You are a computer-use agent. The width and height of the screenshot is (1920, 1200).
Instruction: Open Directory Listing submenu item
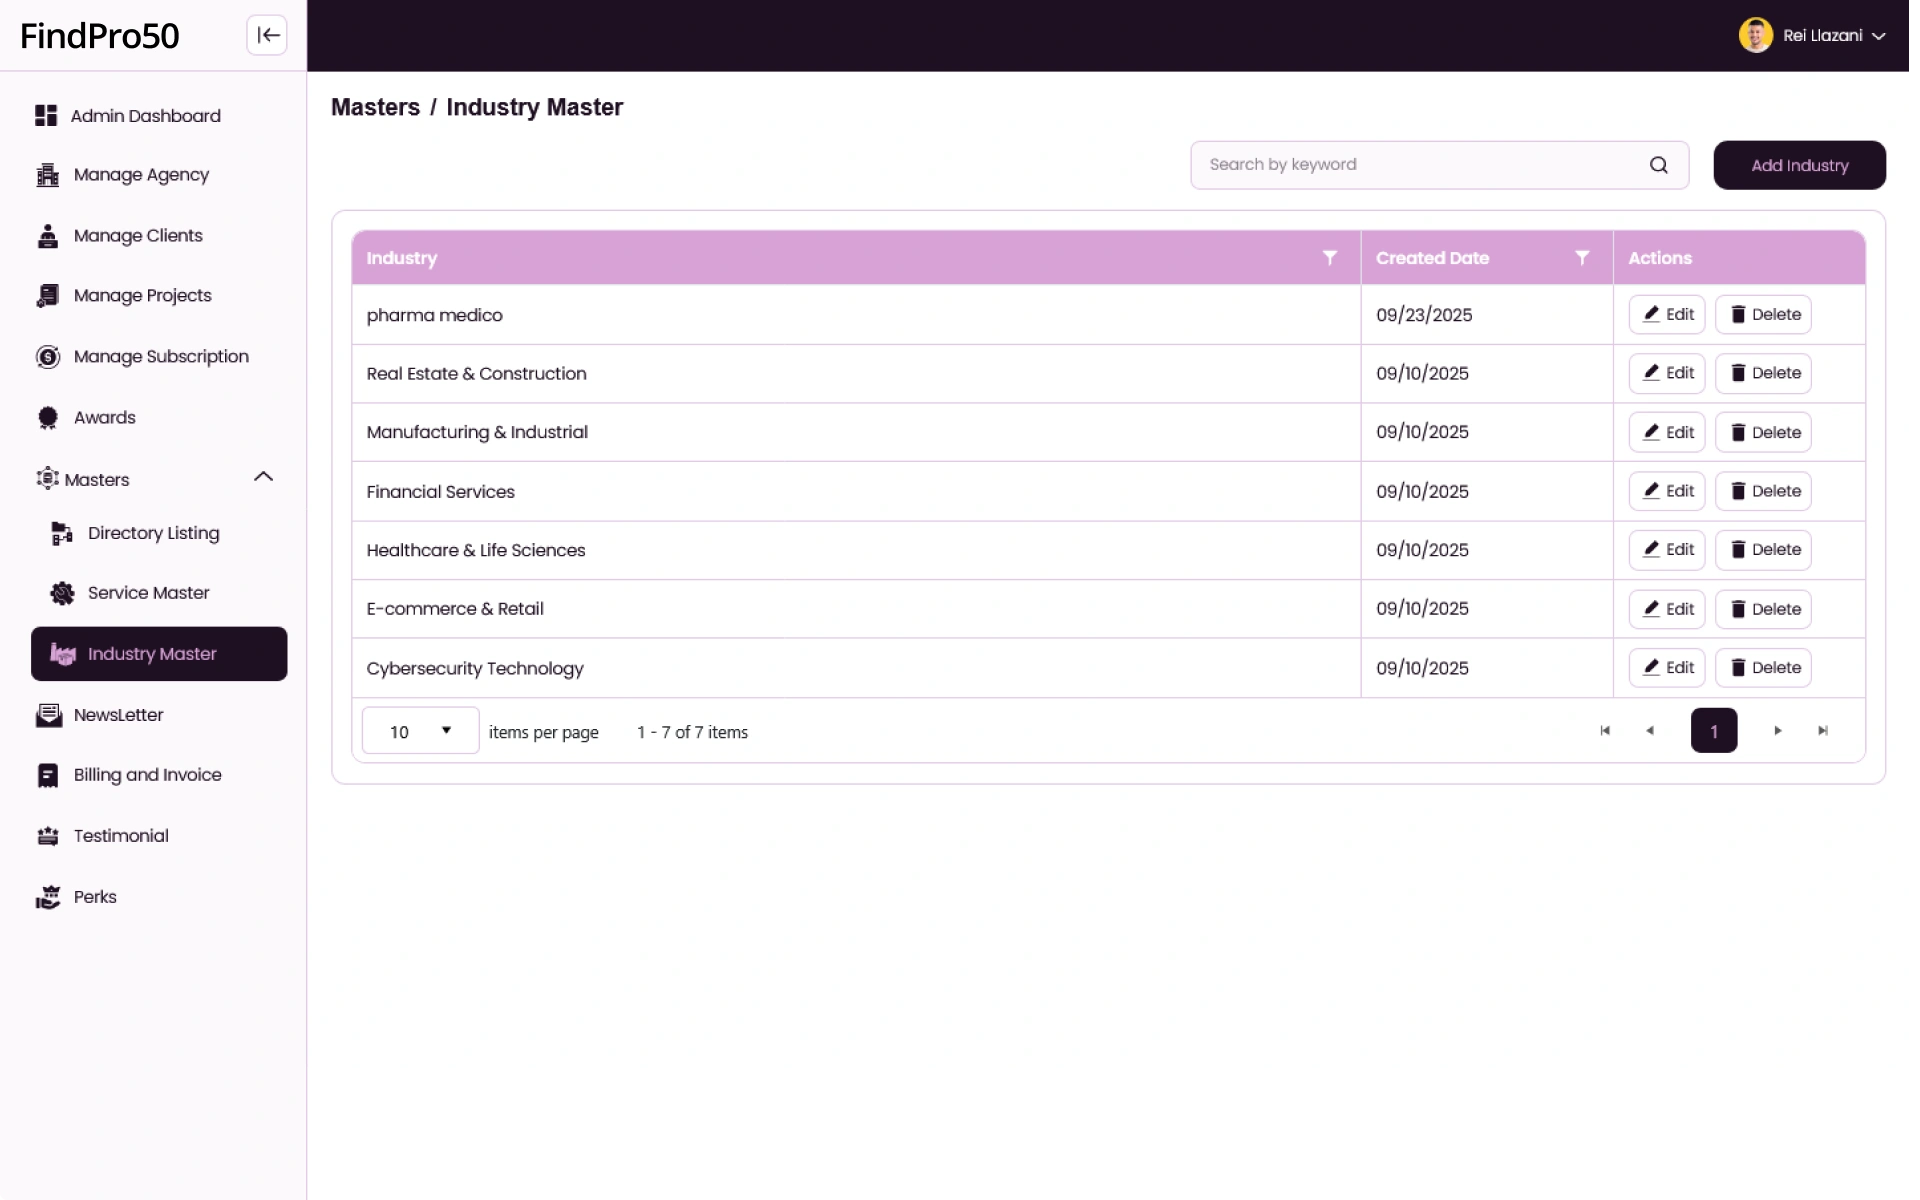pyautogui.click(x=153, y=533)
